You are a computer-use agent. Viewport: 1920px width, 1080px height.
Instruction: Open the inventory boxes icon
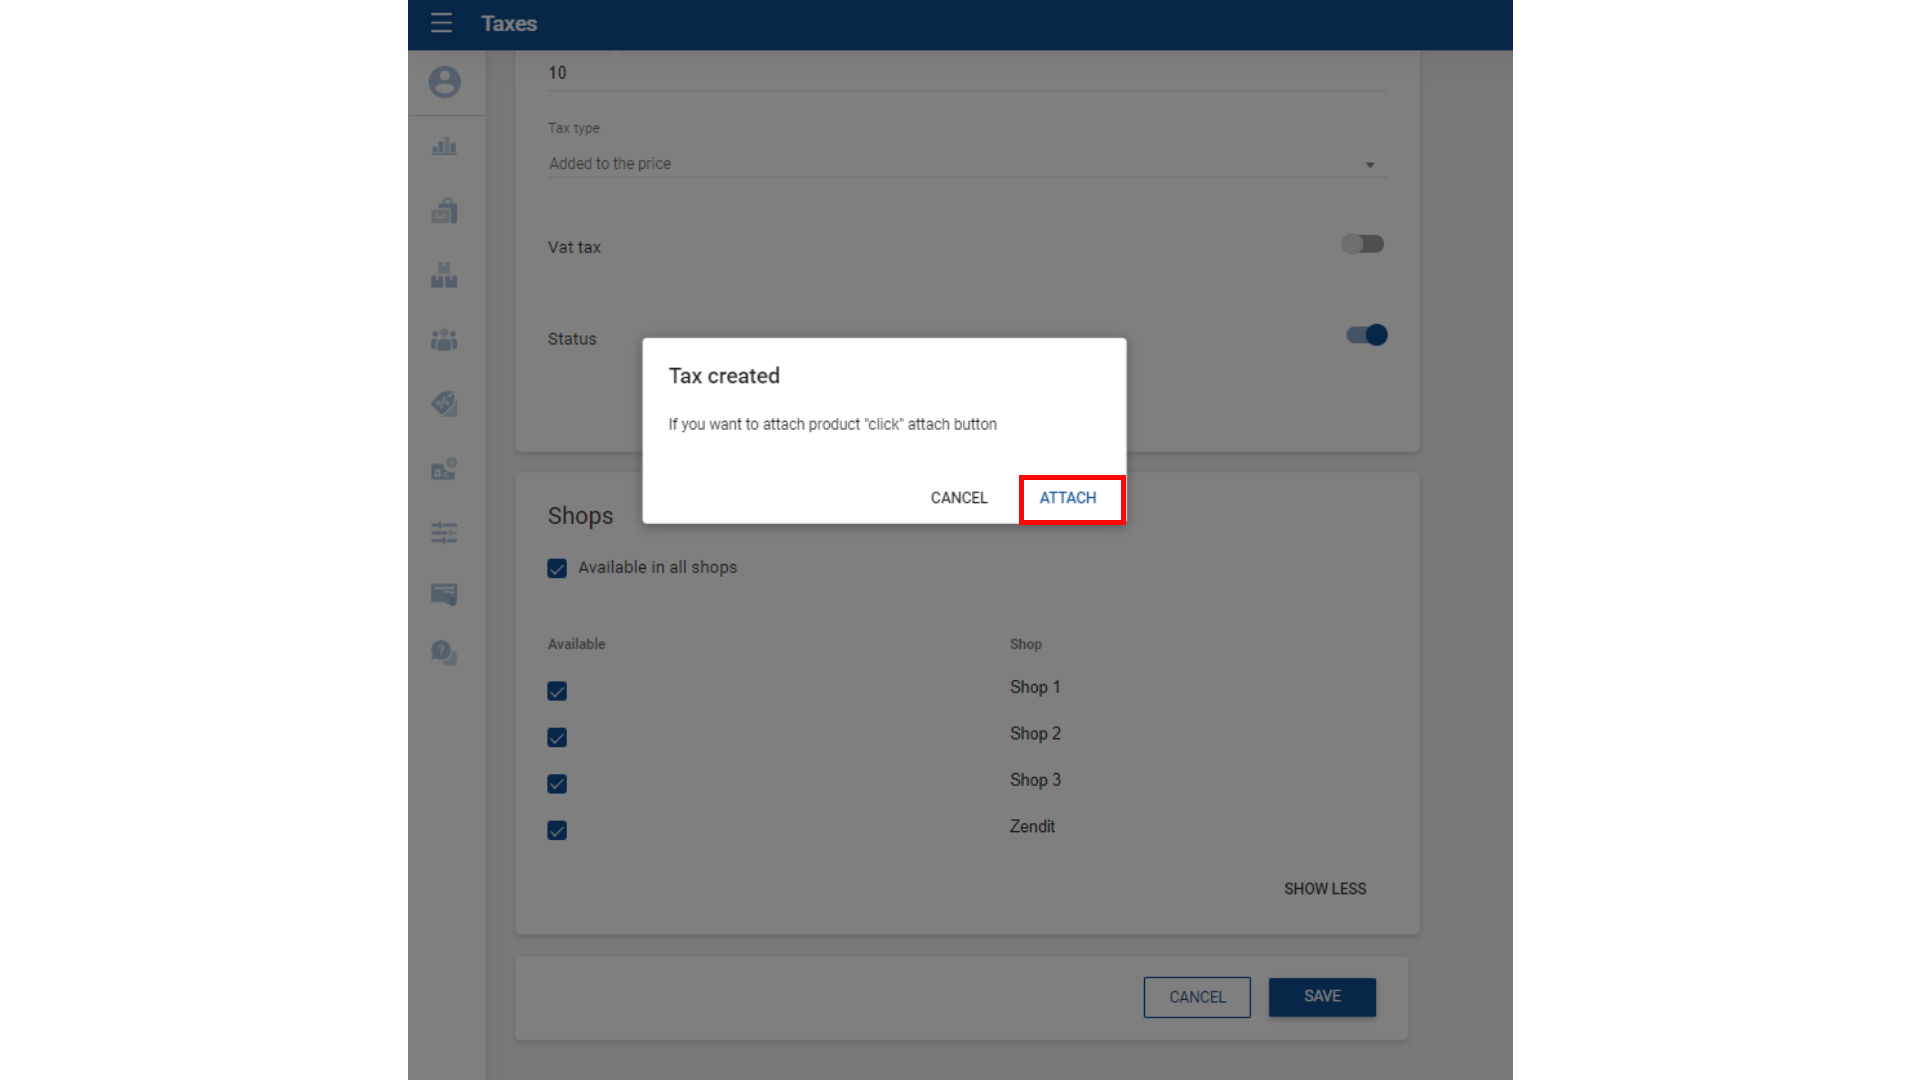[444, 275]
